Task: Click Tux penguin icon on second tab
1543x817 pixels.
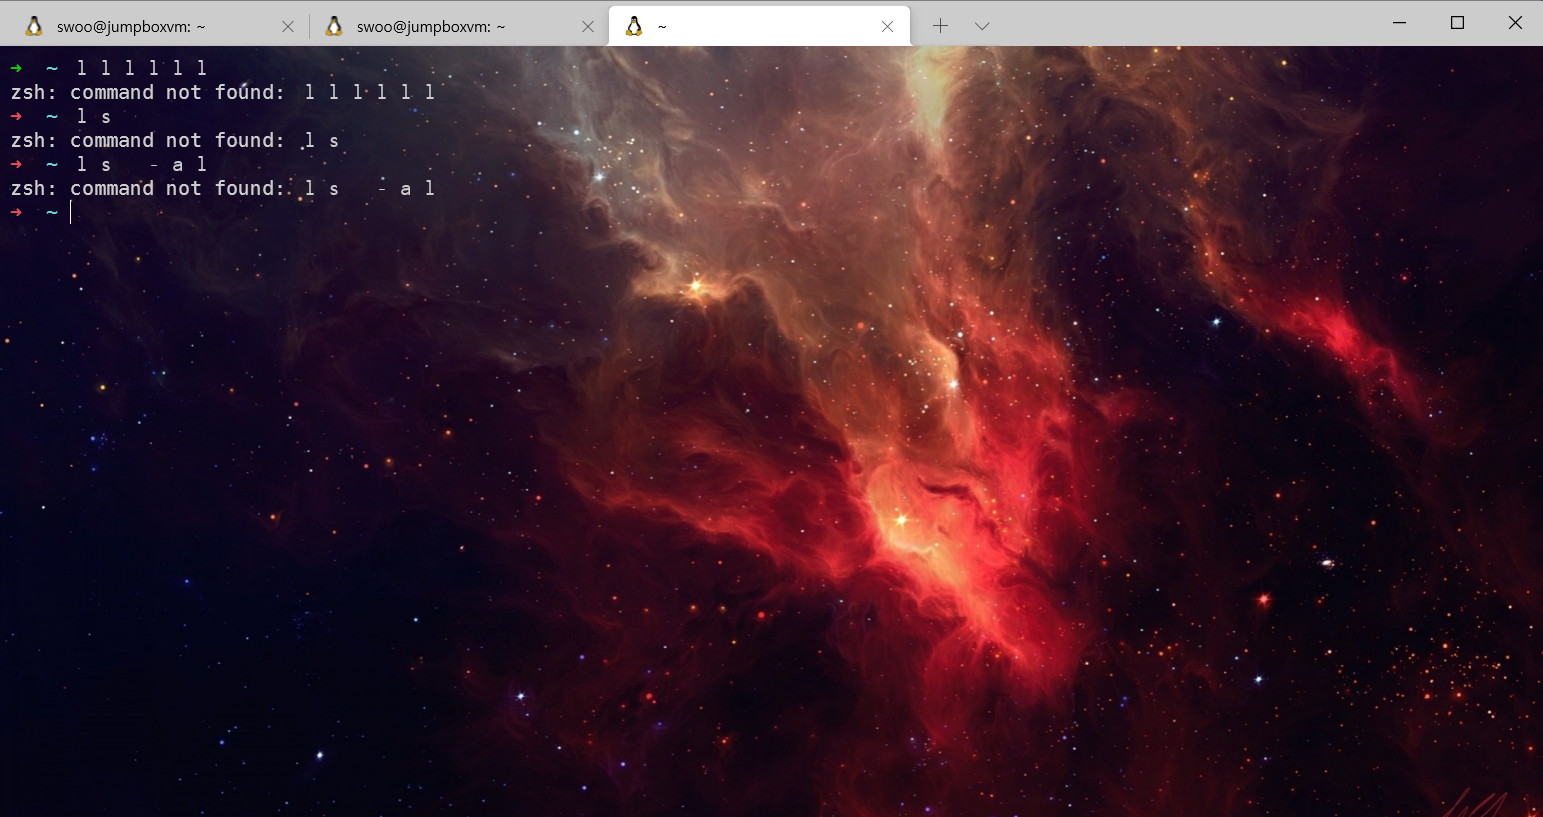Action: 334,27
